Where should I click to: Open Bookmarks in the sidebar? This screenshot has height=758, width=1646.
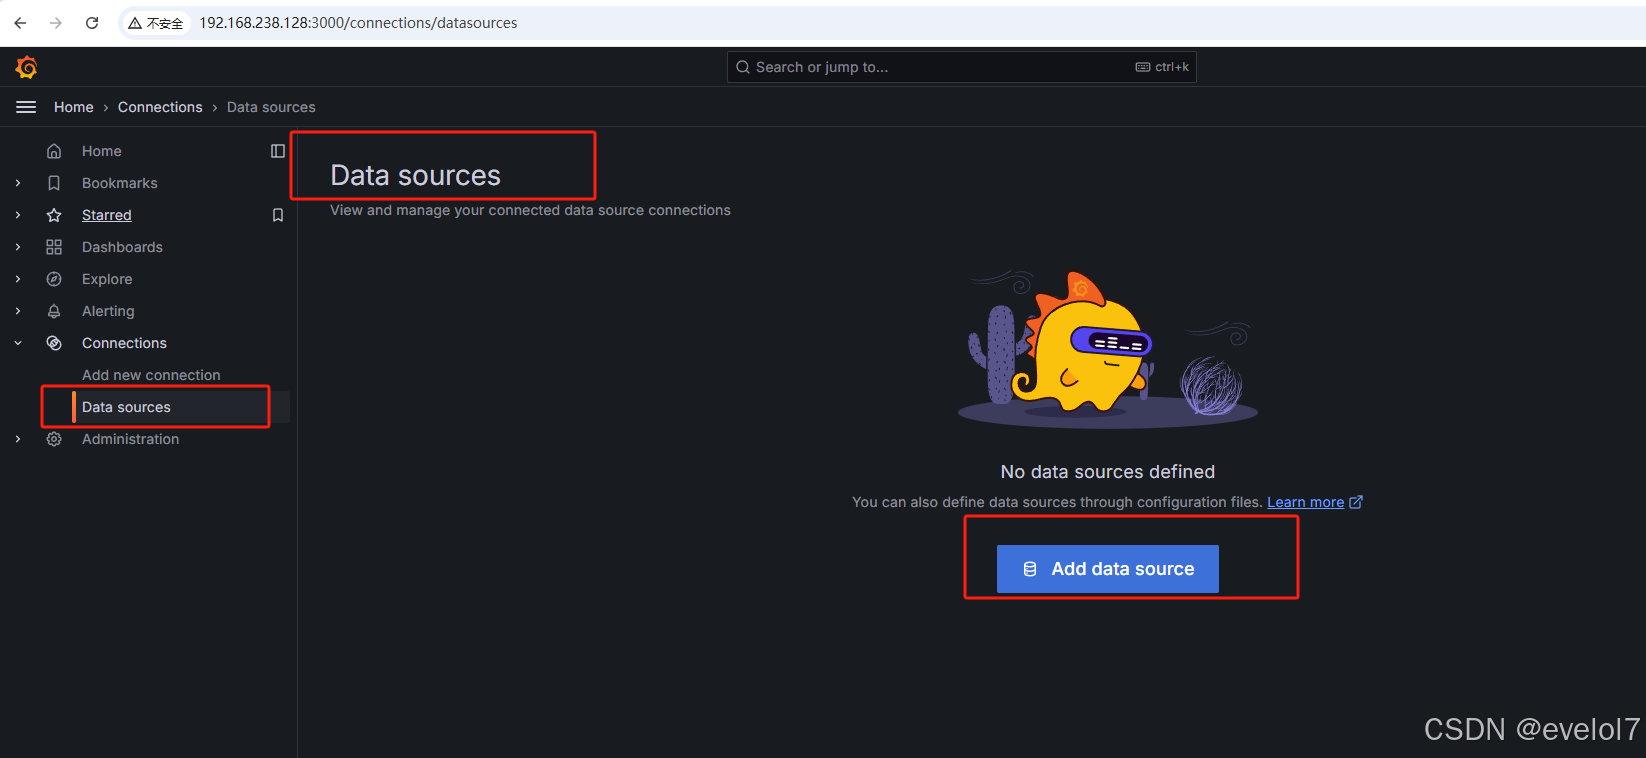pos(120,183)
